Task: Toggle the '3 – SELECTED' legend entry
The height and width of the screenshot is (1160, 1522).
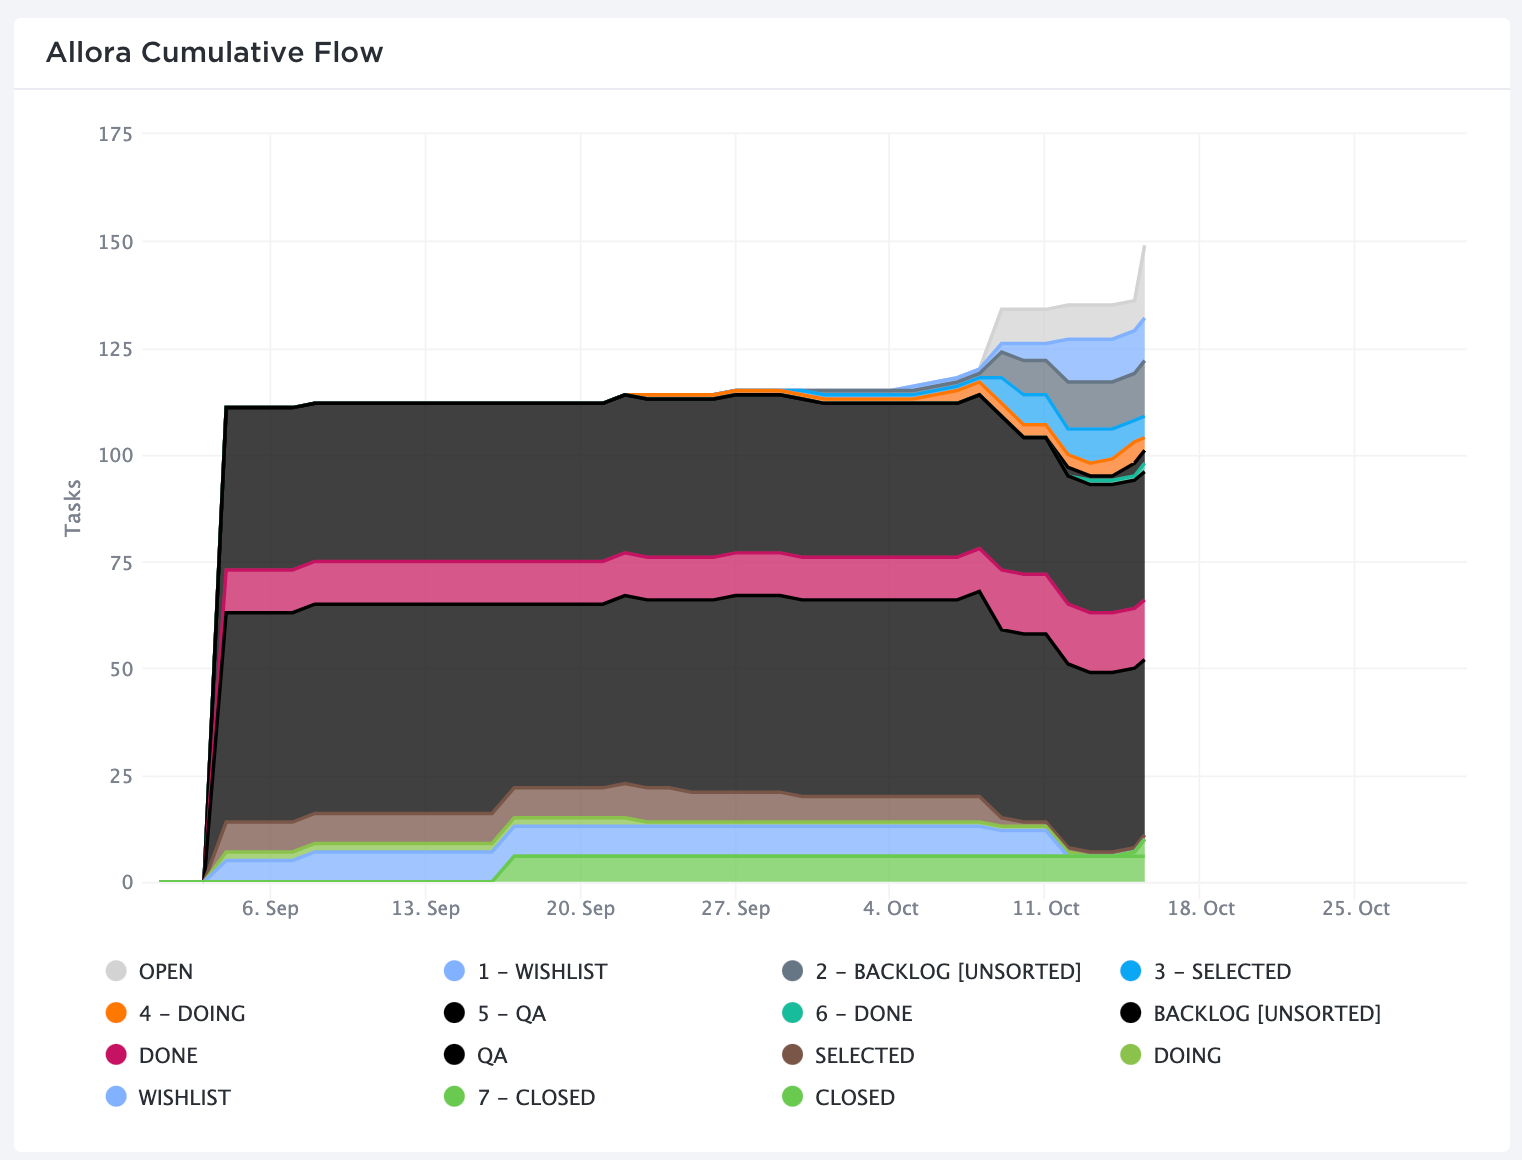Action: pyautogui.click(x=1206, y=971)
